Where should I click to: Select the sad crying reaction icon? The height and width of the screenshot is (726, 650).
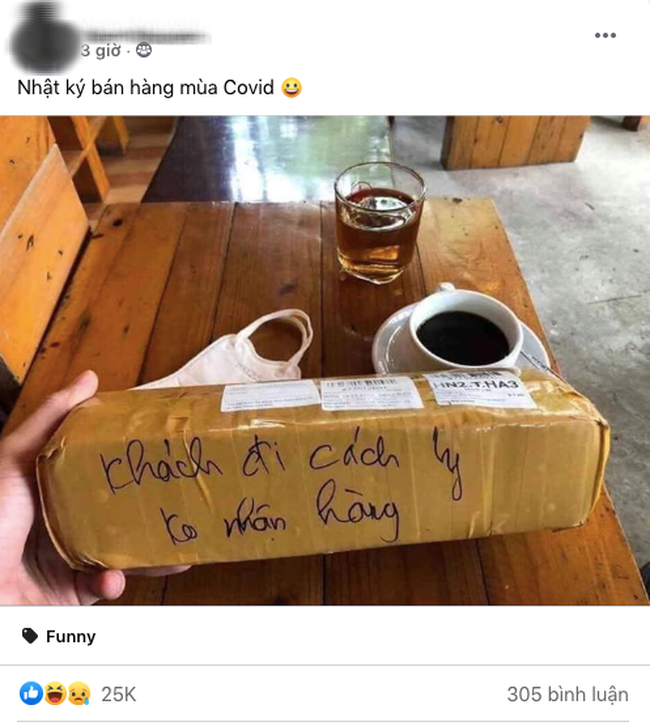(79, 694)
